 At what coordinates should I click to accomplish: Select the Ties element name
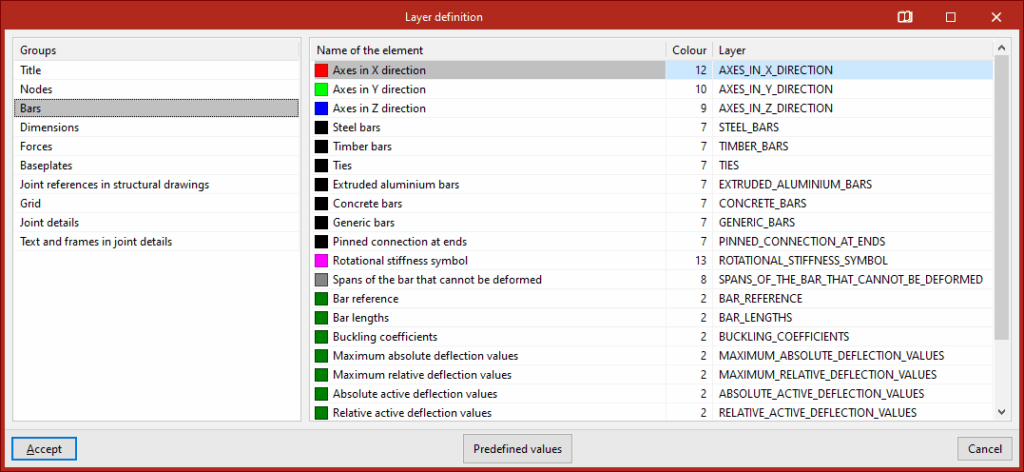342,166
